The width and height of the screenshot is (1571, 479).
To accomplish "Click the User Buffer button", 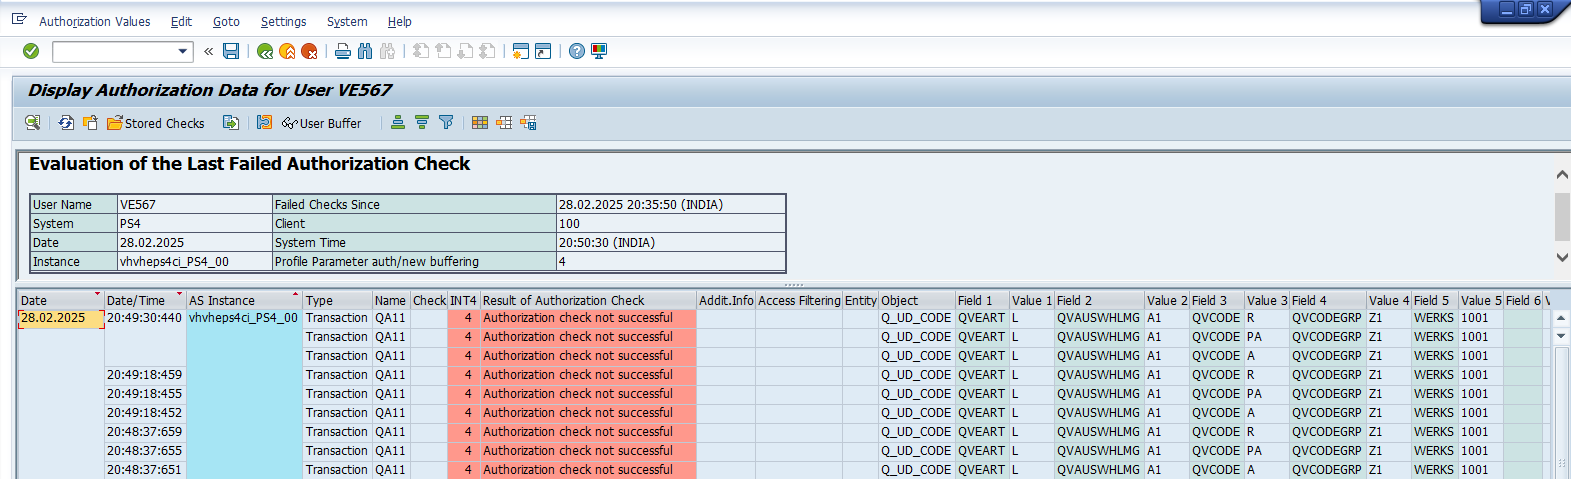I will 322,123.
